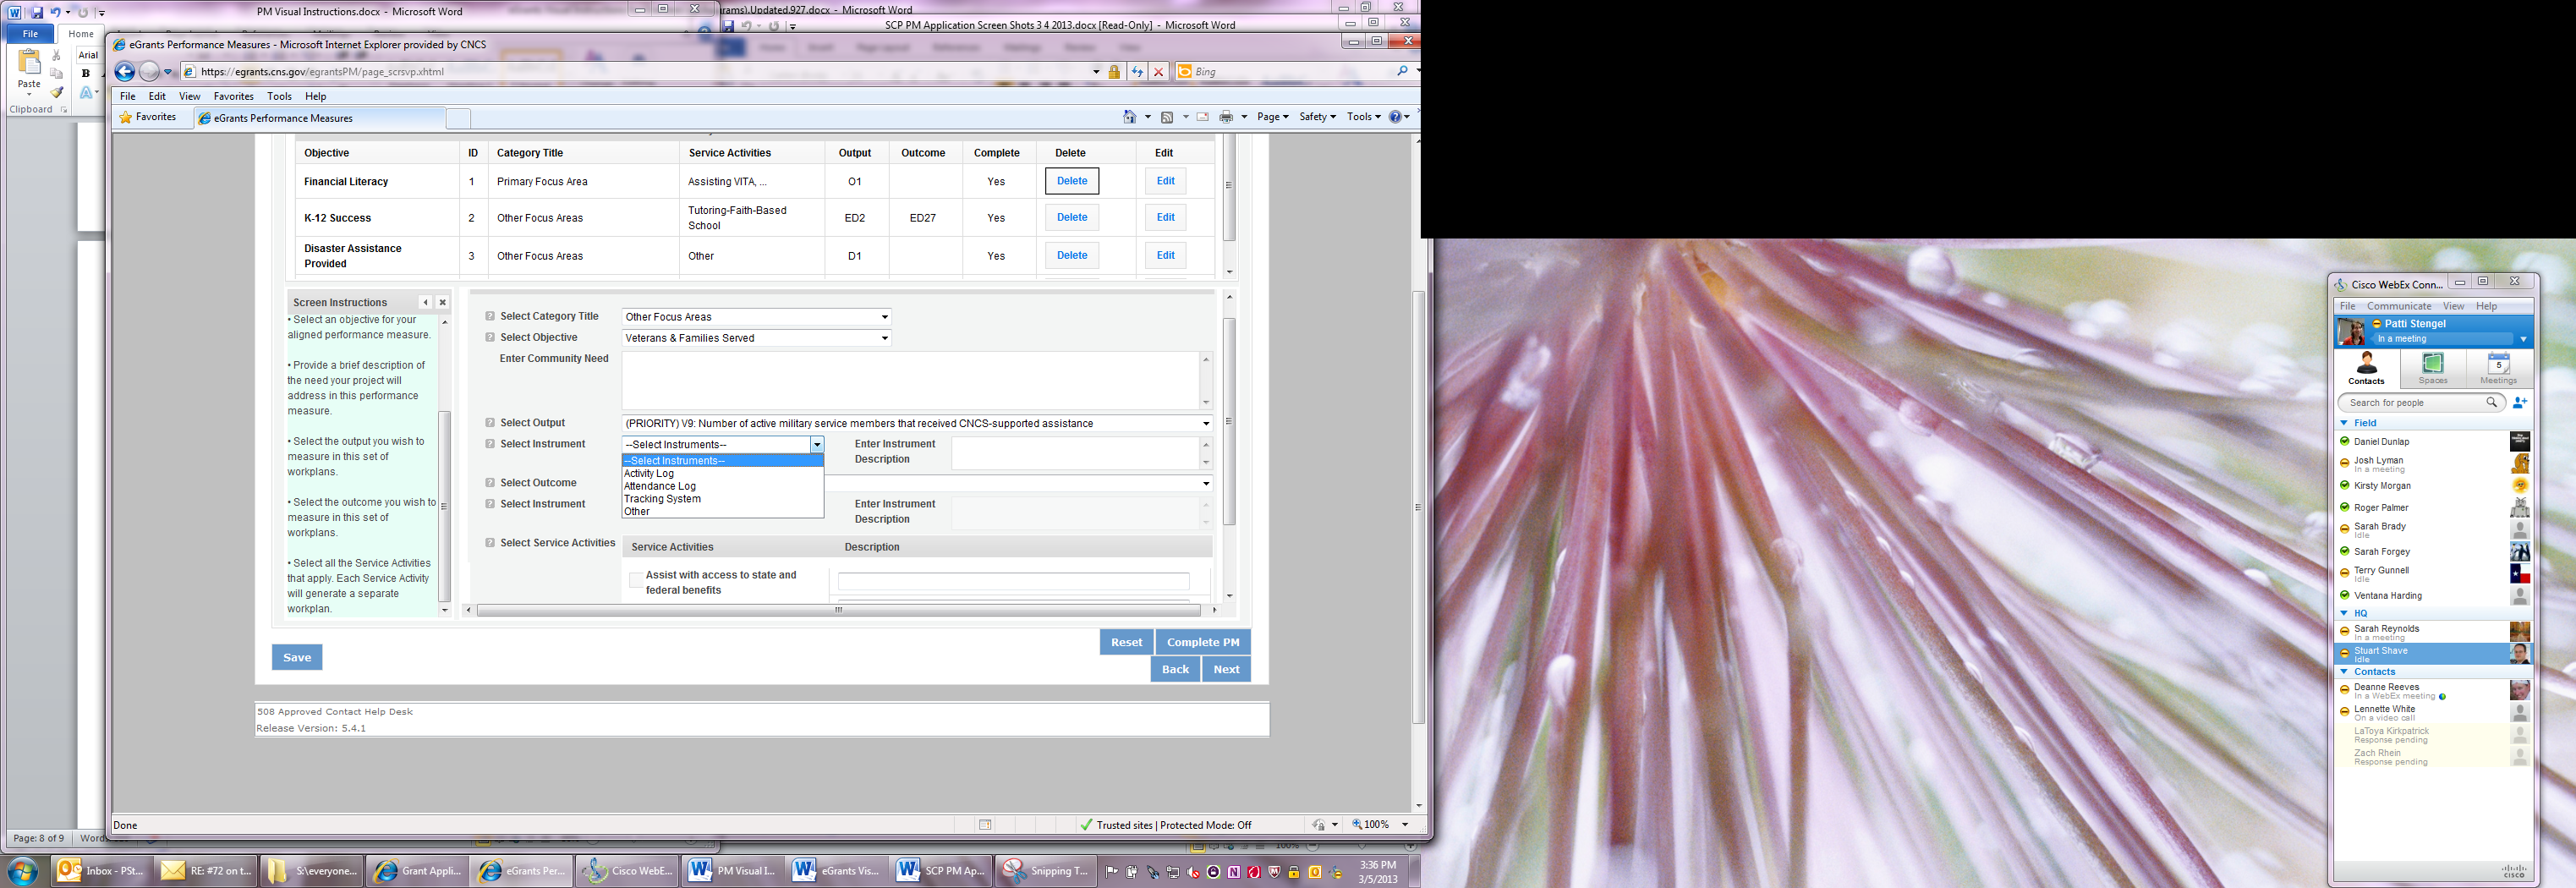
Task: Open the Select Output dropdown
Action: point(917,424)
